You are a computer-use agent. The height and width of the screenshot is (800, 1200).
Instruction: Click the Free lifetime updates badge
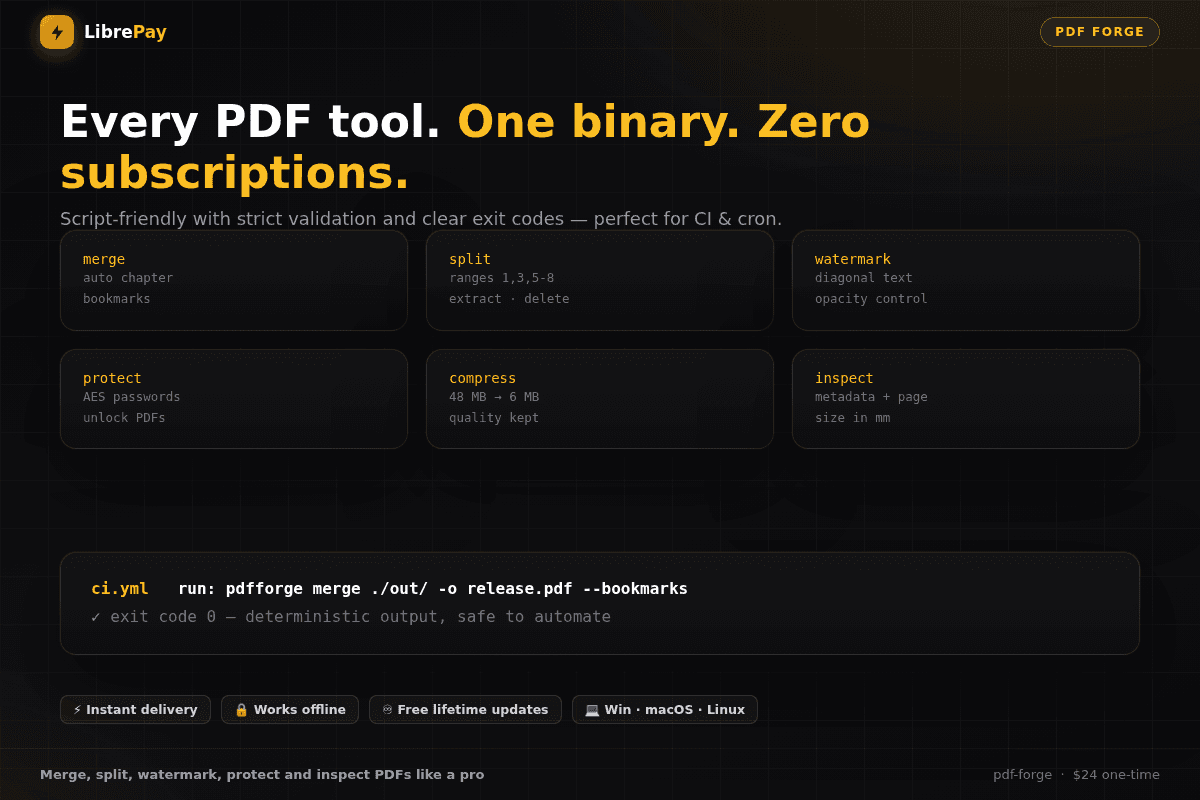tap(465, 710)
